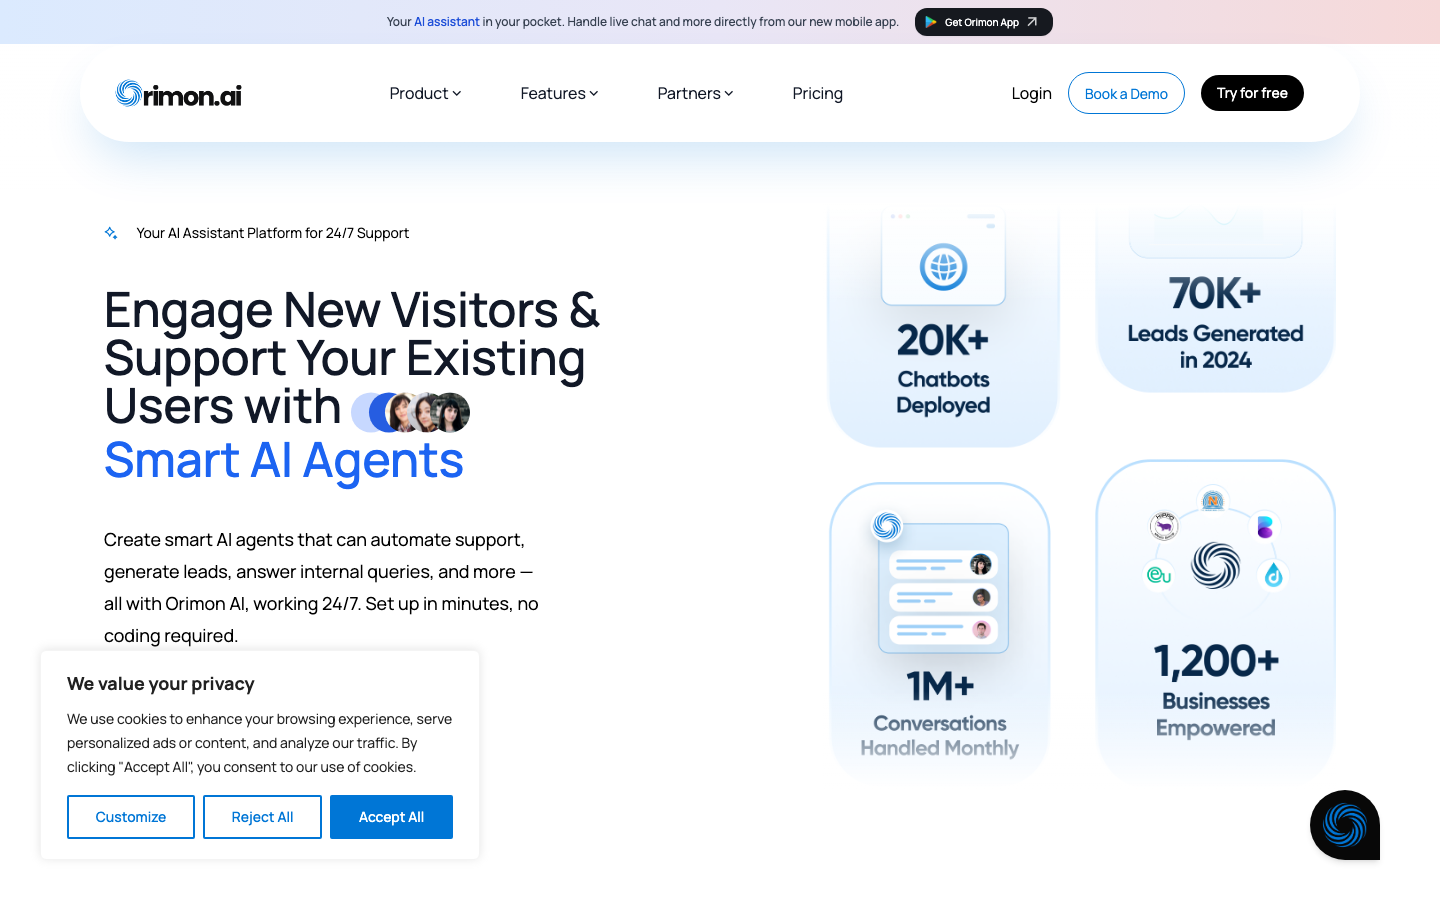The image size is (1440, 900).
Task: Click the '20K+ Chatbots Deployed' text
Action: pyautogui.click(x=943, y=369)
